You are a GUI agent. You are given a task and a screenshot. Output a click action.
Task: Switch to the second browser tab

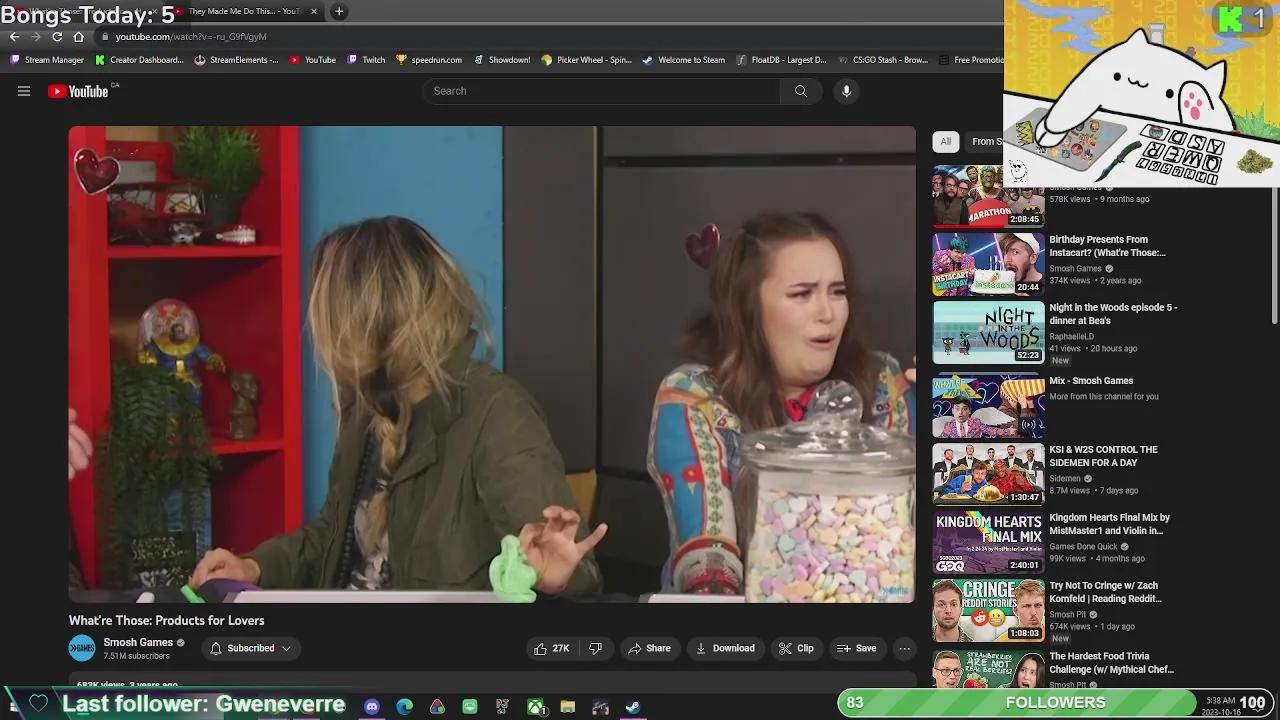(243, 11)
